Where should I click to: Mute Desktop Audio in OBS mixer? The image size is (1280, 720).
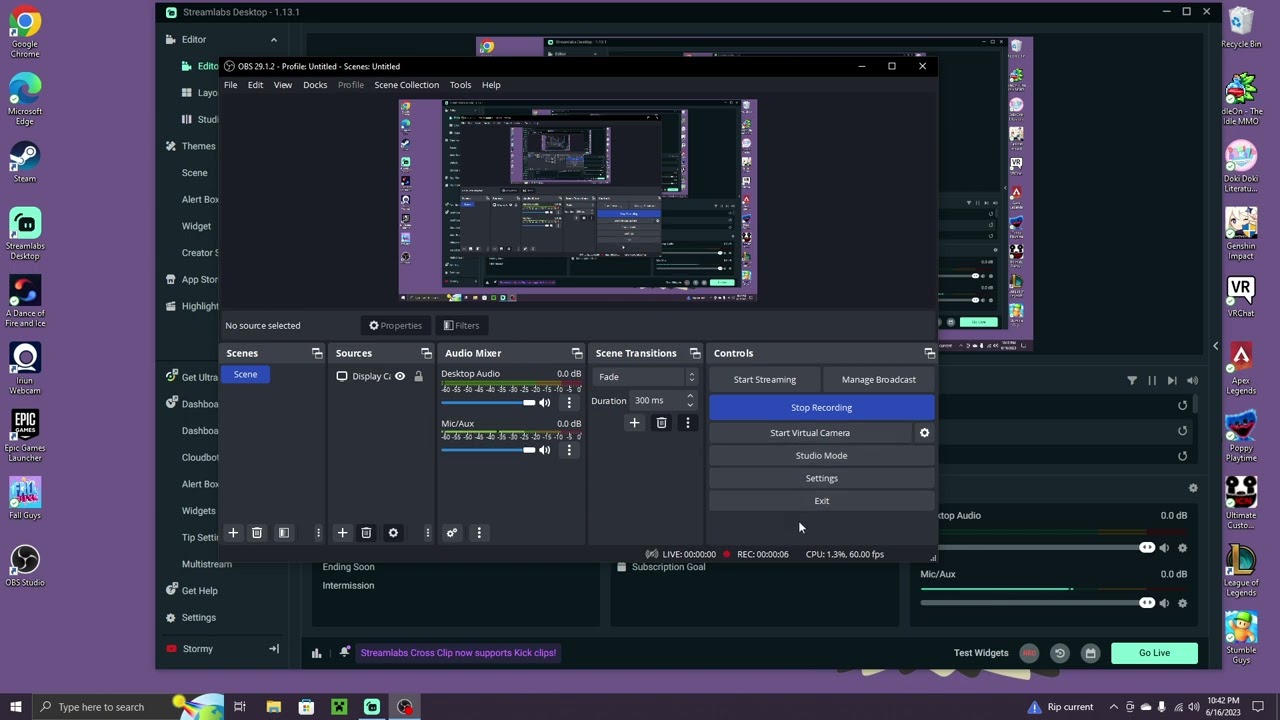pyautogui.click(x=545, y=403)
